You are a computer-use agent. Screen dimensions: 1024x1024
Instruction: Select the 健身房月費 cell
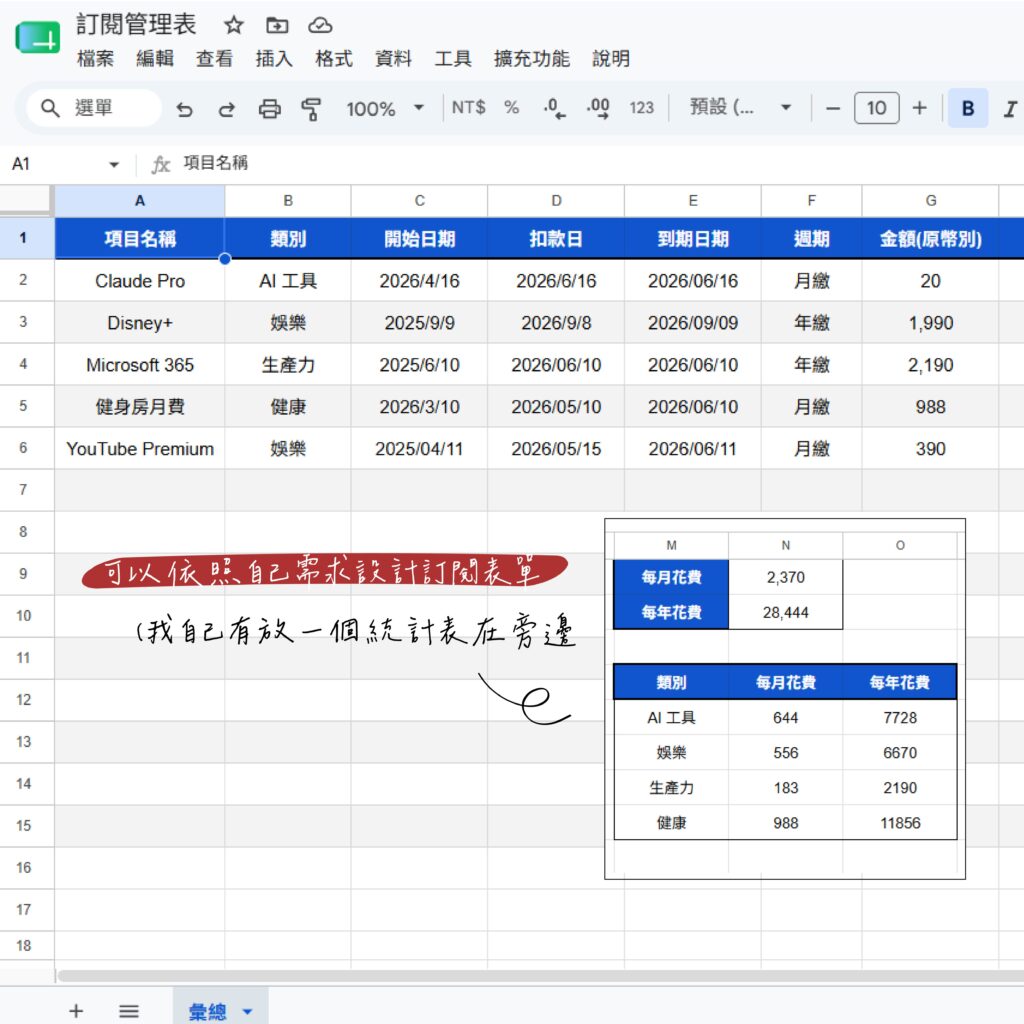point(140,407)
